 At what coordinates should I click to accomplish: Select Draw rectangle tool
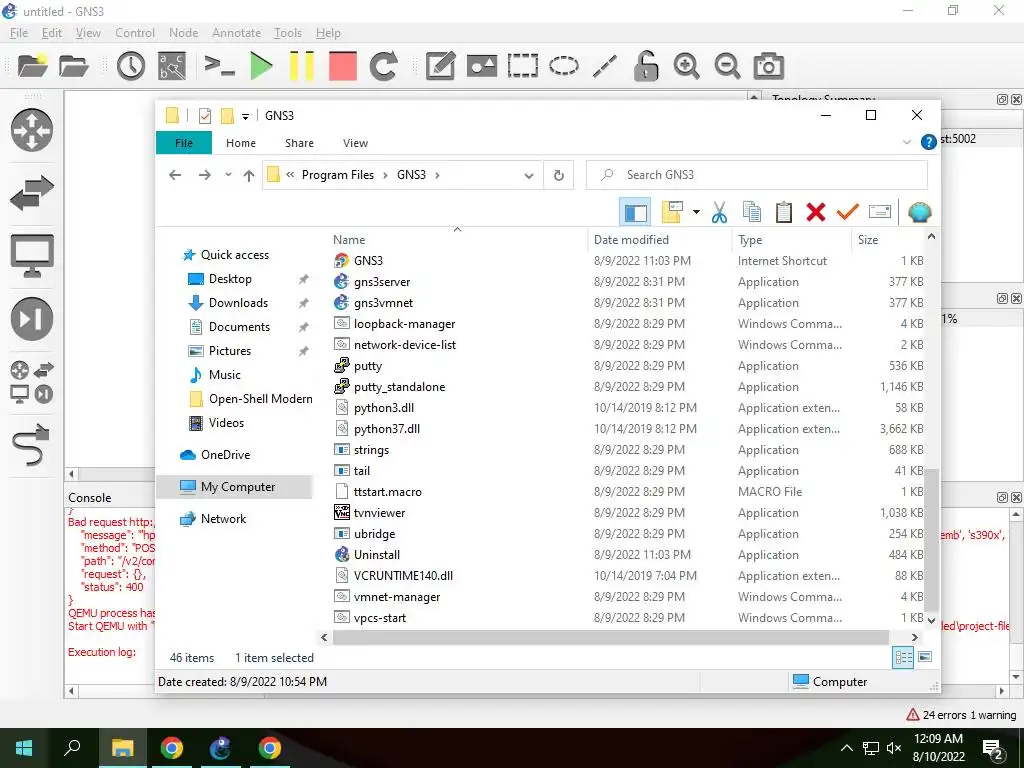click(522, 66)
